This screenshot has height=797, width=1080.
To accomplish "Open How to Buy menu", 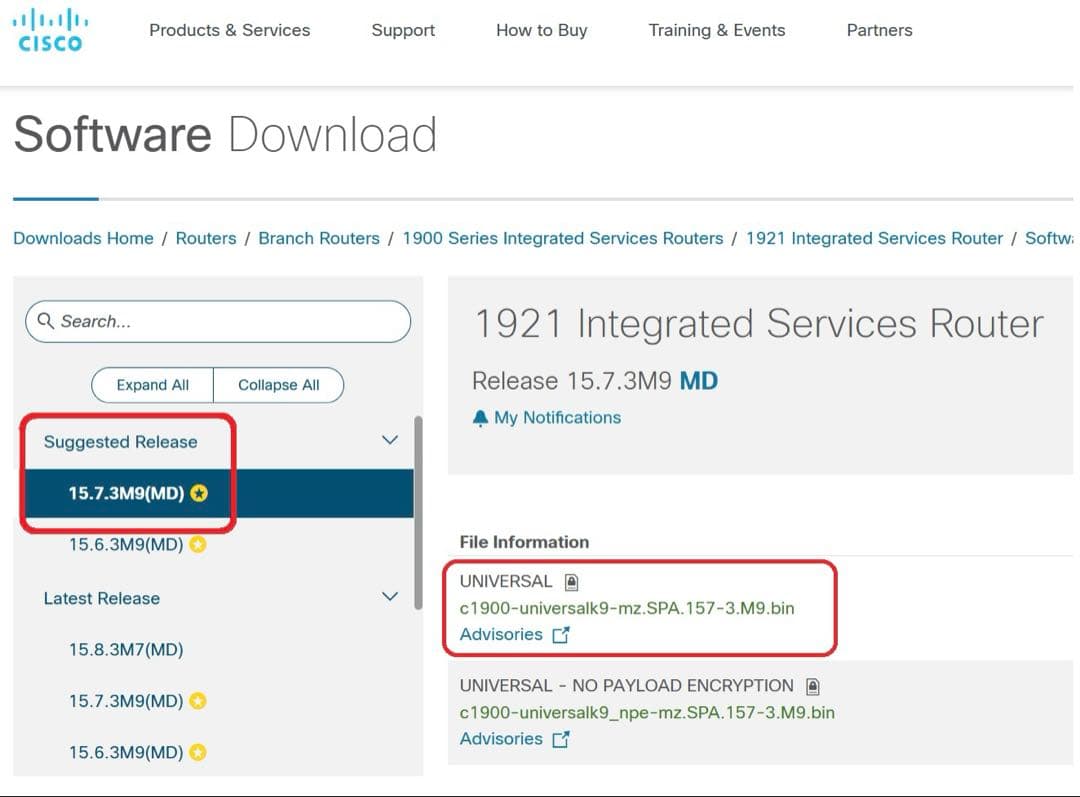I will click(x=541, y=30).
